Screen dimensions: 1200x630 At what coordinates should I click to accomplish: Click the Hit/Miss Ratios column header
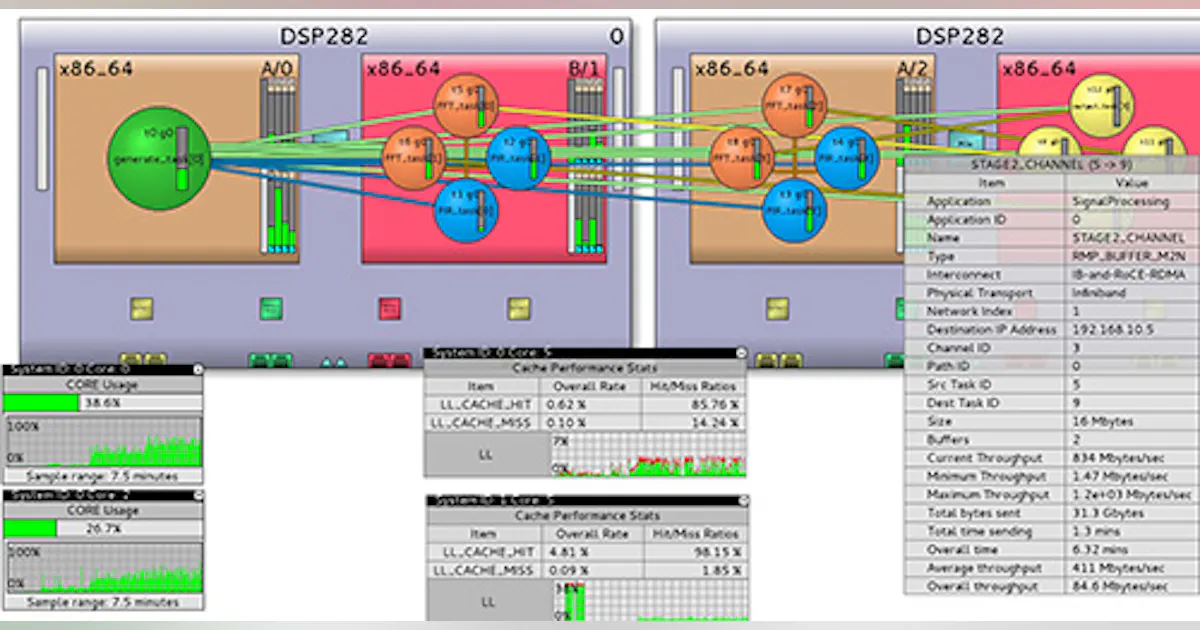click(x=691, y=385)
